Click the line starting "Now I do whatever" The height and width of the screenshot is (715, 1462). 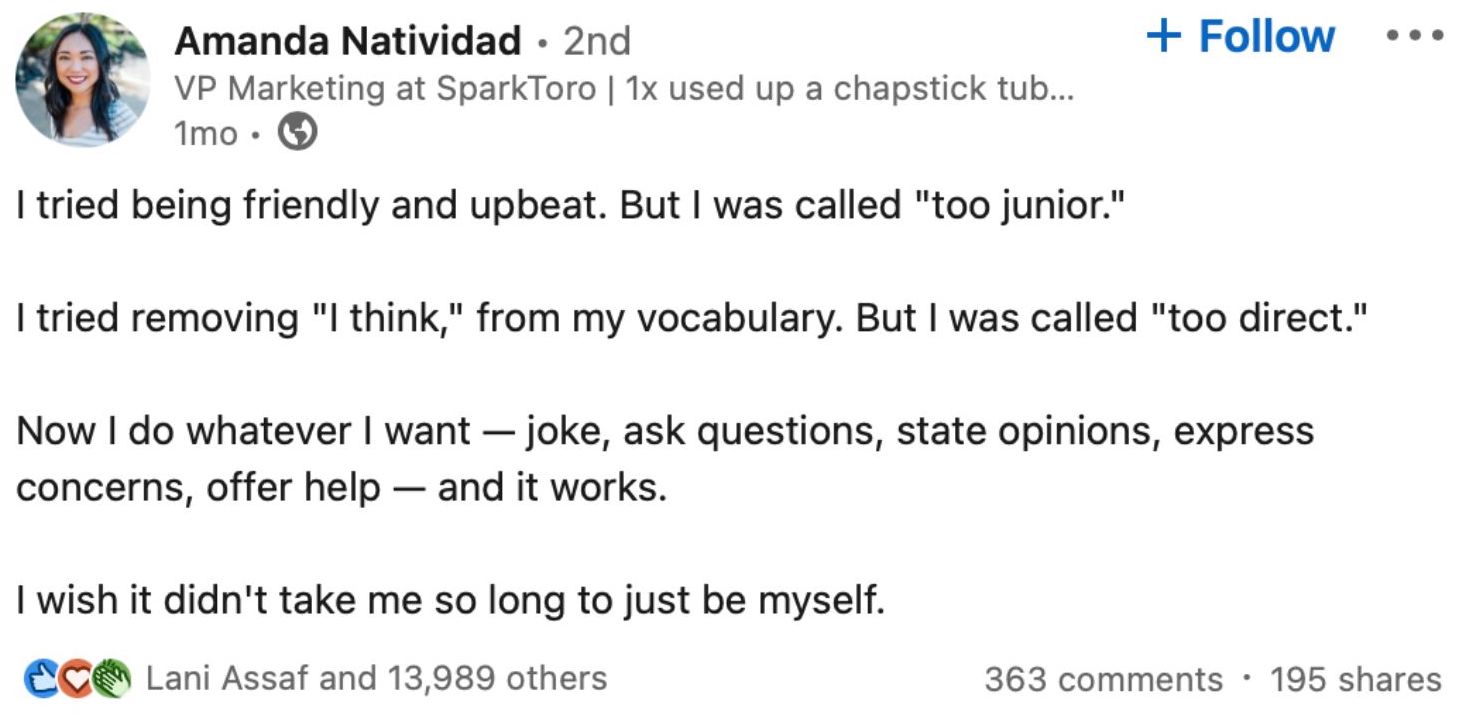pos(665,431)
